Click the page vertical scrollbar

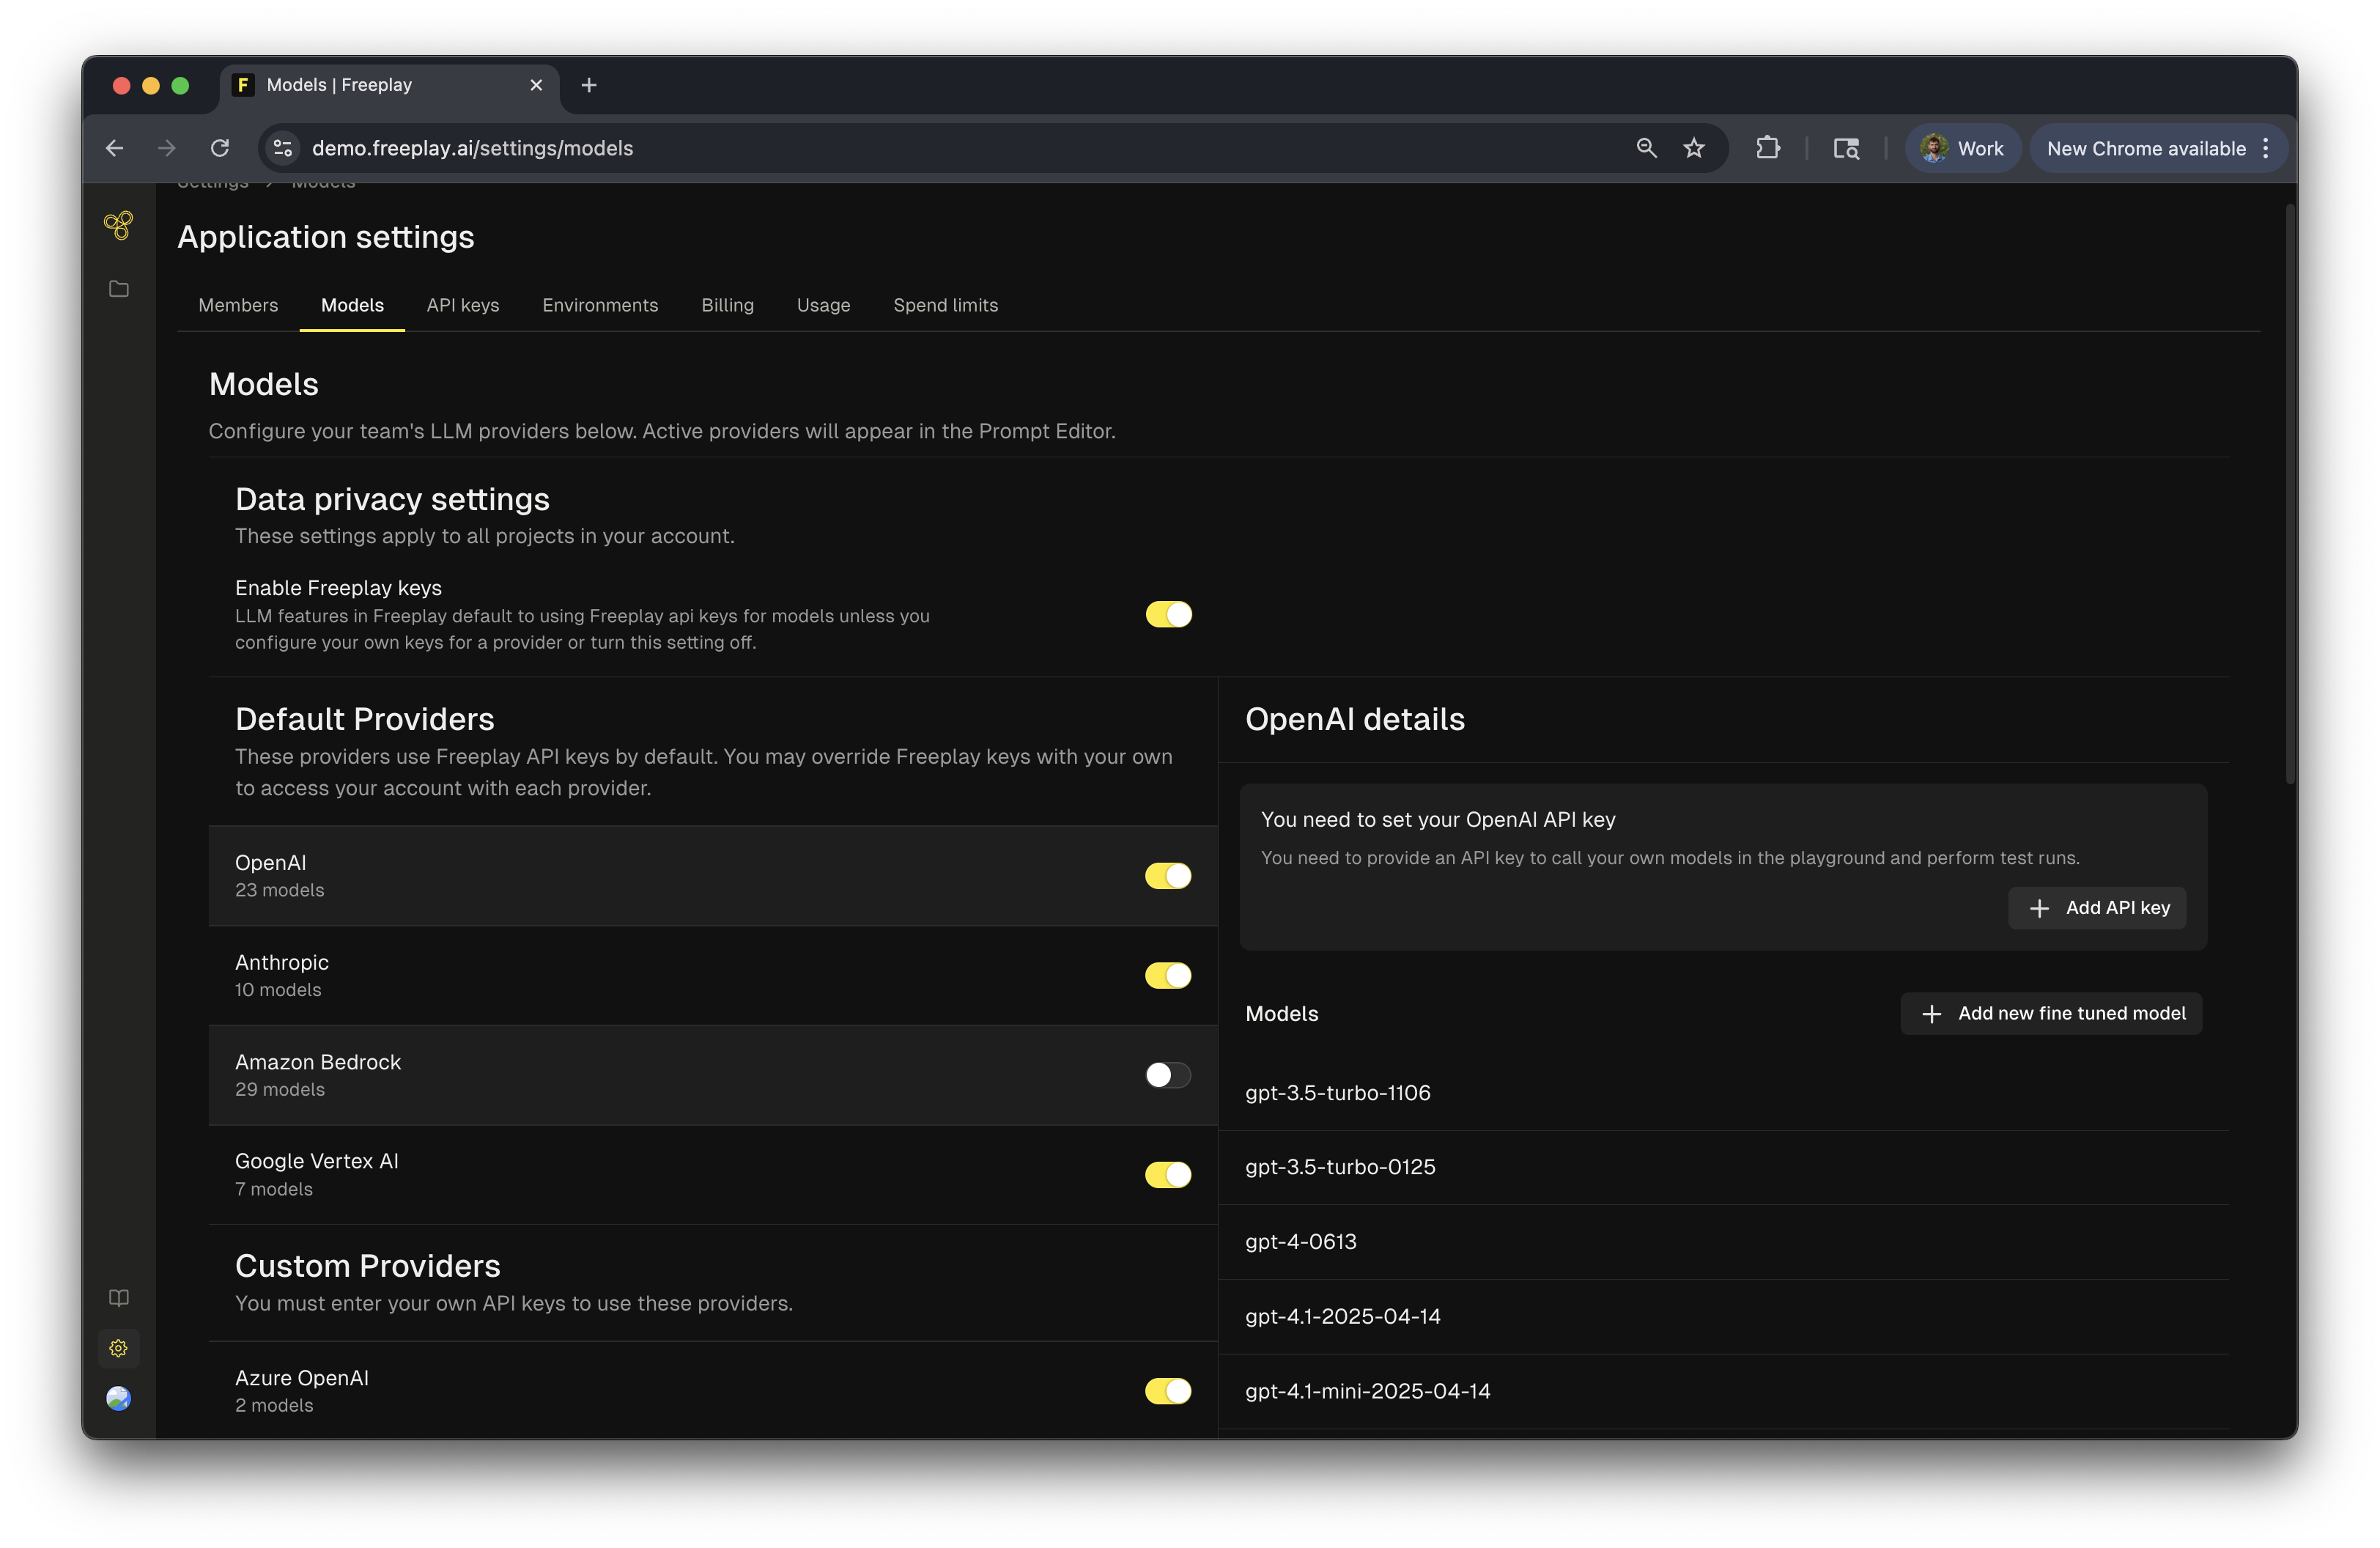coord(2290,495)
